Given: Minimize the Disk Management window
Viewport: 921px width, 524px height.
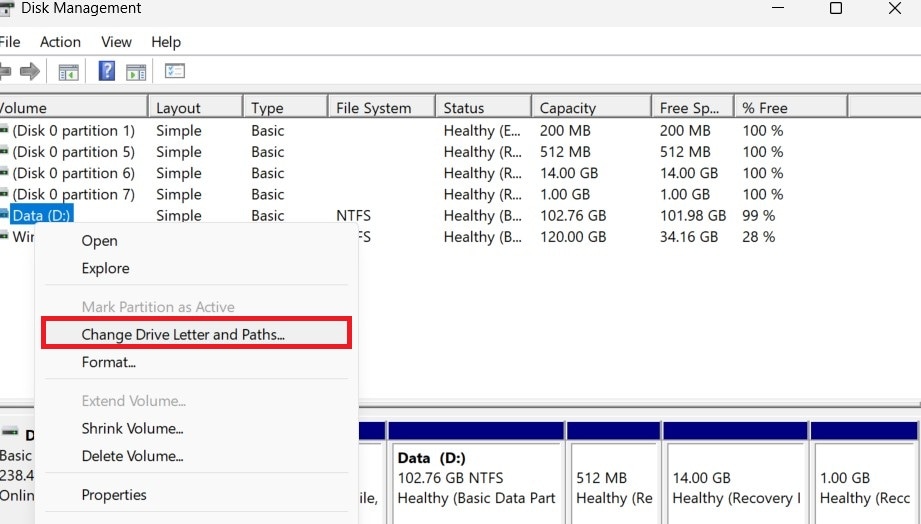Looking at the screenshot, I should (x=778, y=8).
